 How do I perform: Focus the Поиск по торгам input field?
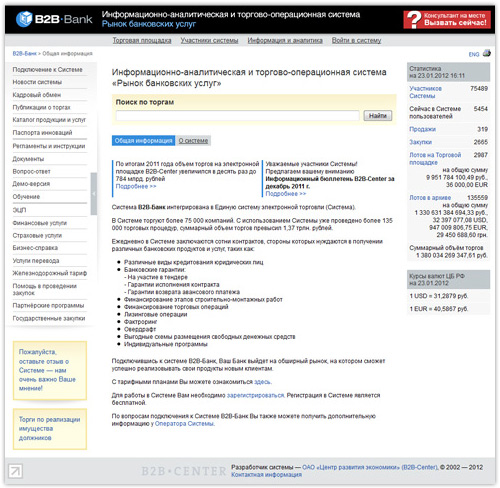237,116
